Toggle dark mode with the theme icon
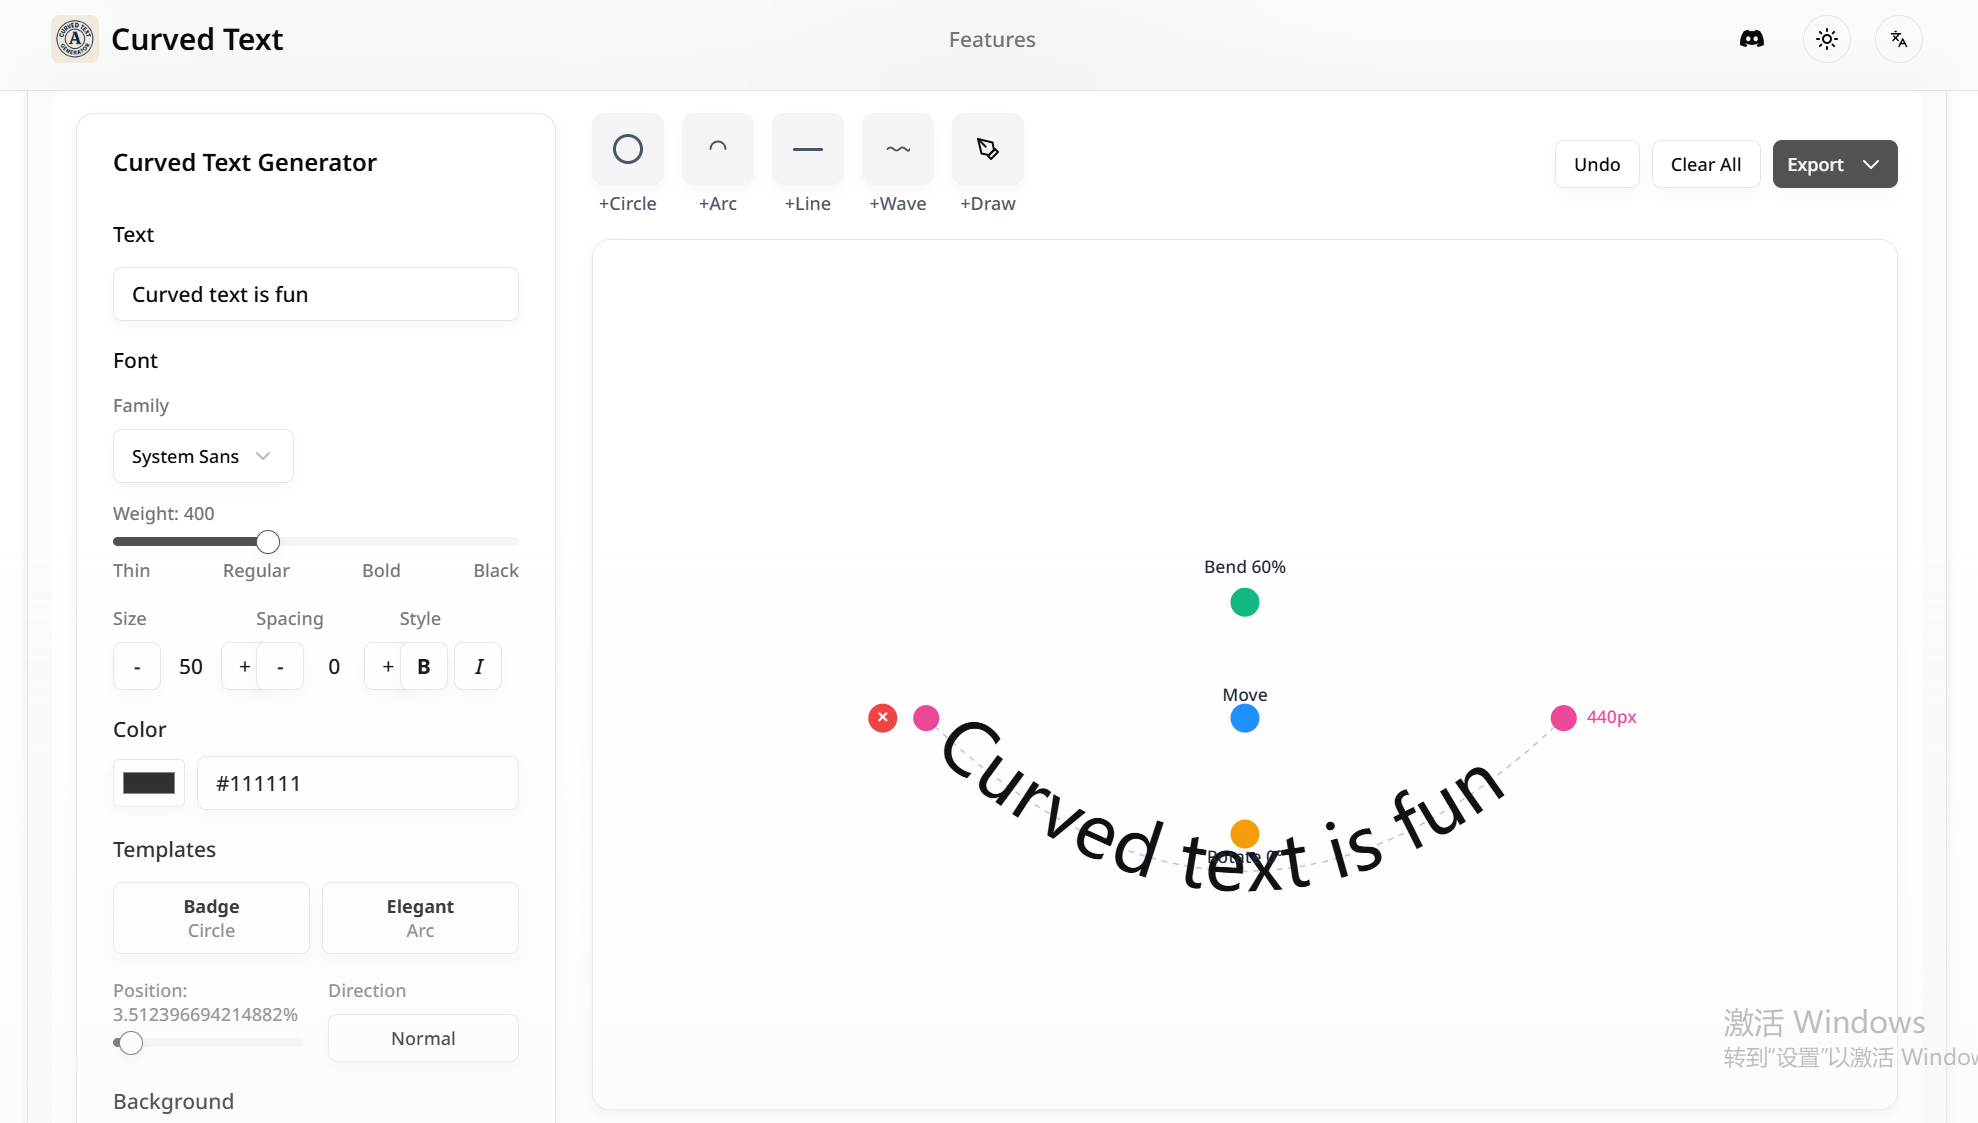 click(x=1826, y=39)
